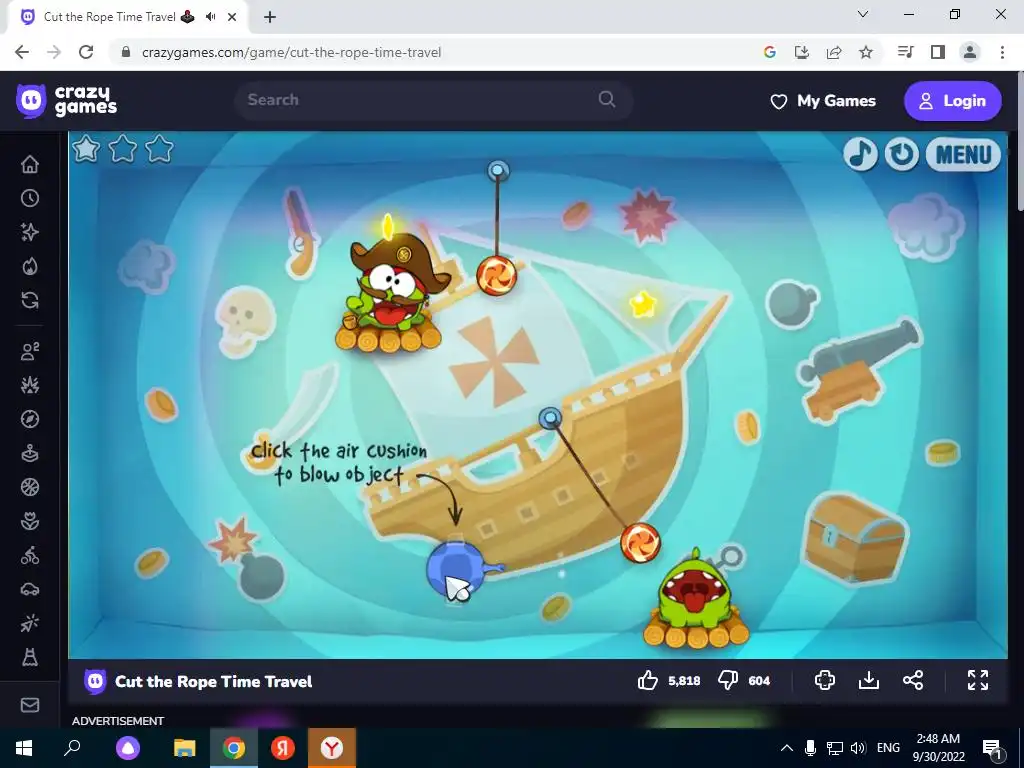Screen dimensions: 1024x768
Task: Open File Explorer from taskbar
Action: tap(185, 748)
